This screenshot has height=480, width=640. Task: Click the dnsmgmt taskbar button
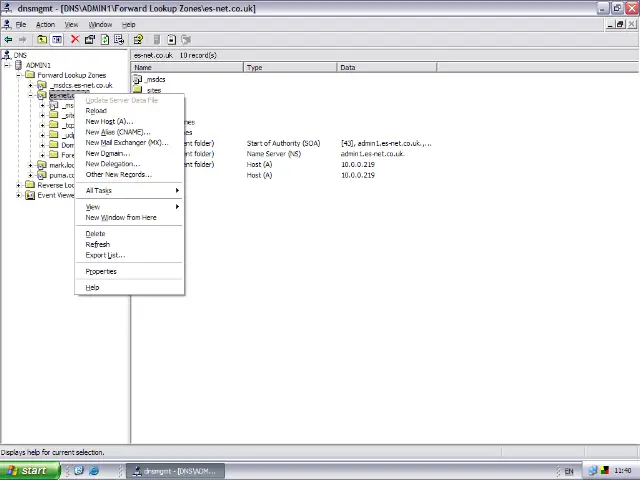click(175, 471)
